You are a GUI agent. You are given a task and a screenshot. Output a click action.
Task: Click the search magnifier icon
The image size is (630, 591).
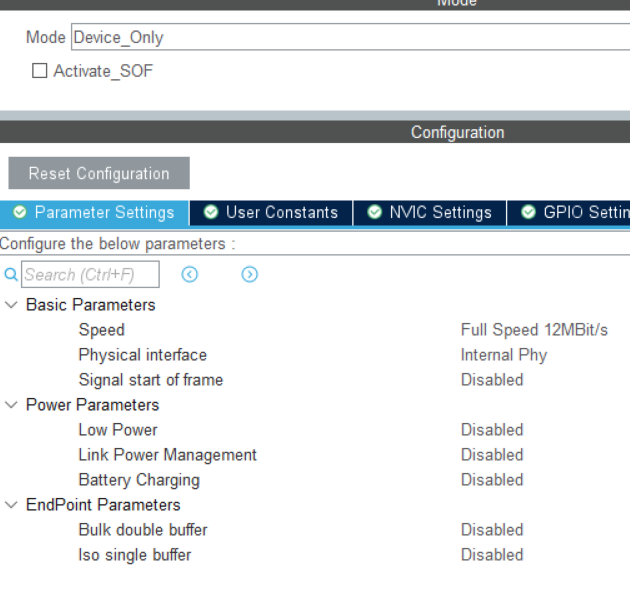tap(11, 275)
